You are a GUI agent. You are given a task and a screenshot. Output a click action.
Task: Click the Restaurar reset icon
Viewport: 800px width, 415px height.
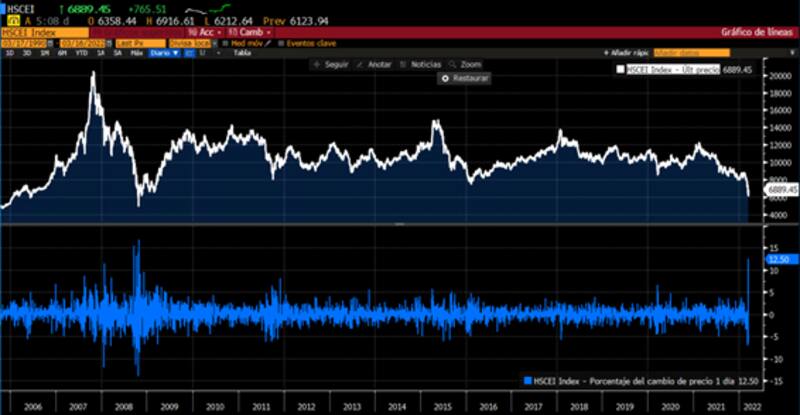click(x=446, y=78)
